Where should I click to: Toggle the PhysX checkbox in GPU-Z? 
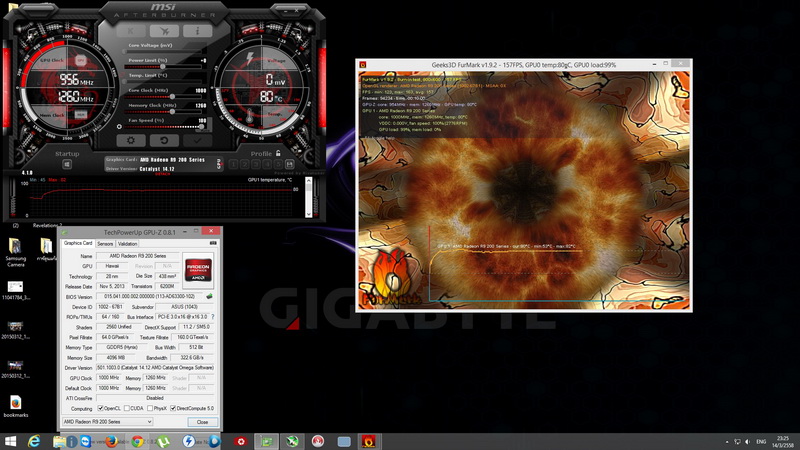tap(149, 408)
